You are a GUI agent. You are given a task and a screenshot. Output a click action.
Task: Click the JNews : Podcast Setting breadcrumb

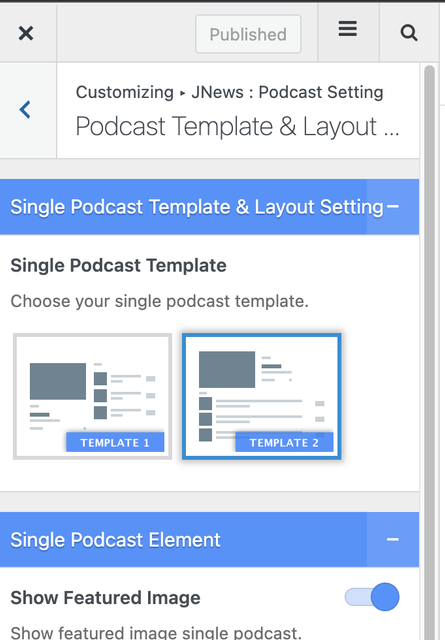pos(287,92)
